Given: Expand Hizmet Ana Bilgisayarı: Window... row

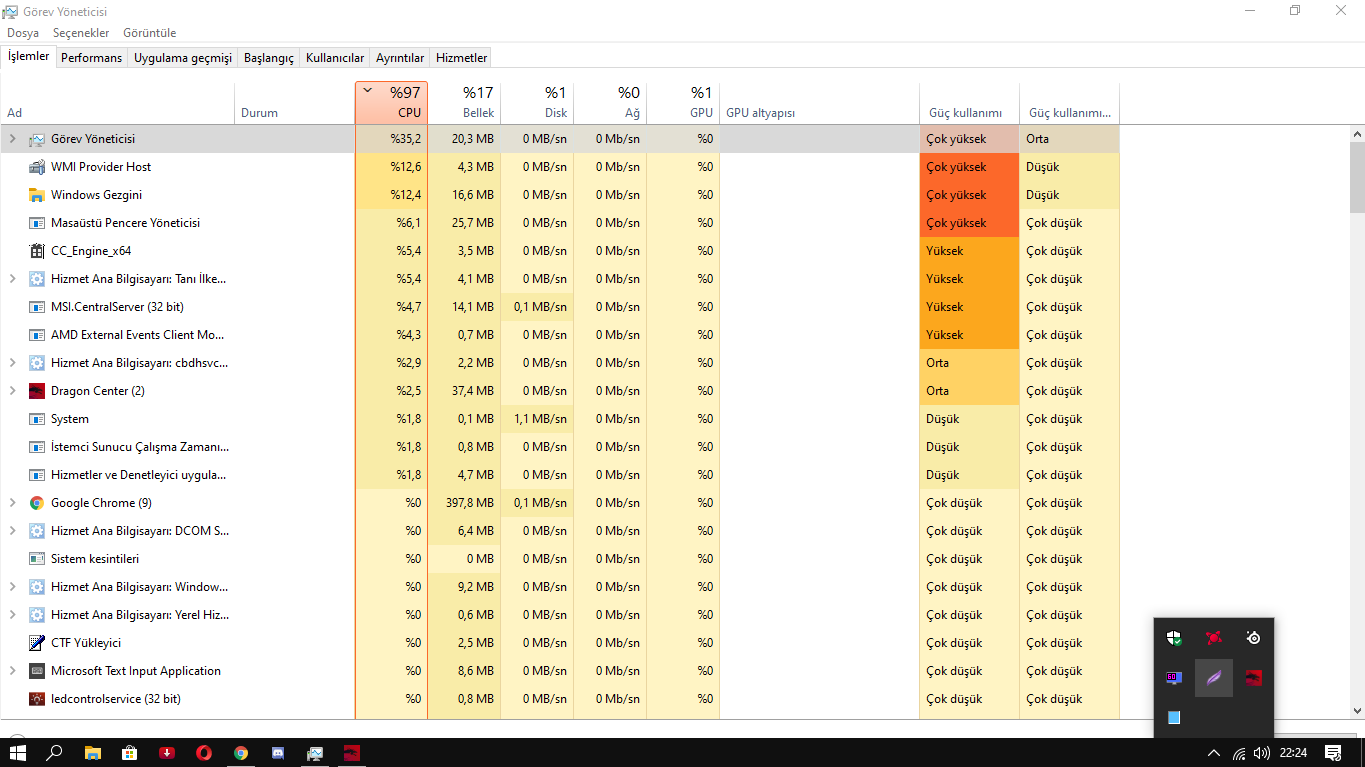Looking at the screenshot, I should 13,587.
